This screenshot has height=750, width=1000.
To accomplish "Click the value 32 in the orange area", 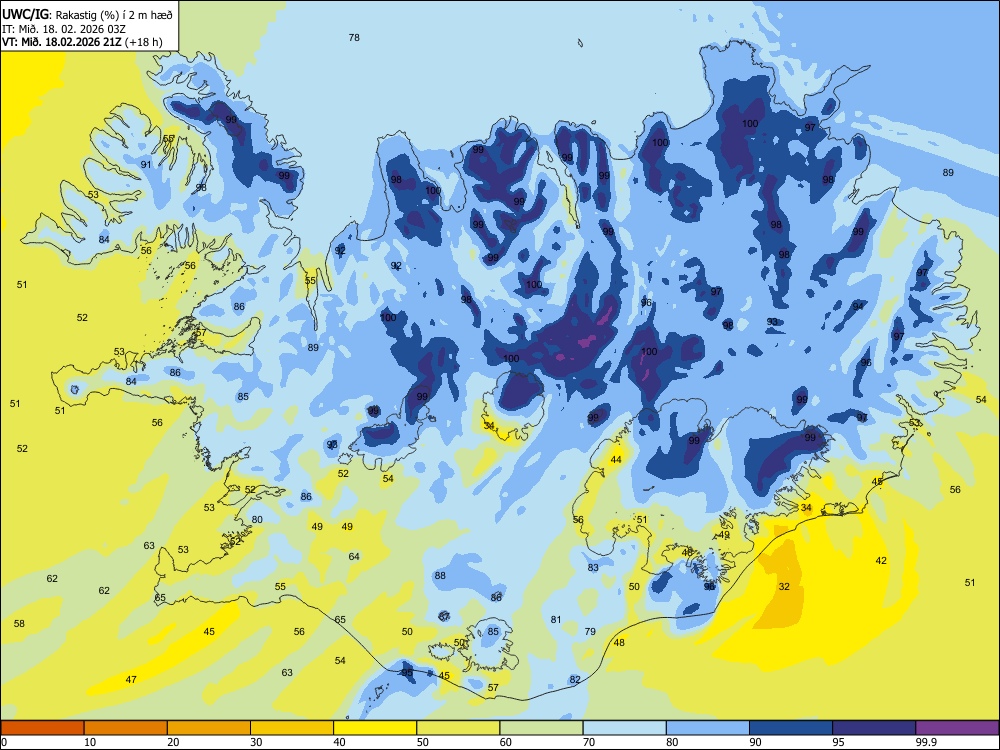I will point(784,587).
